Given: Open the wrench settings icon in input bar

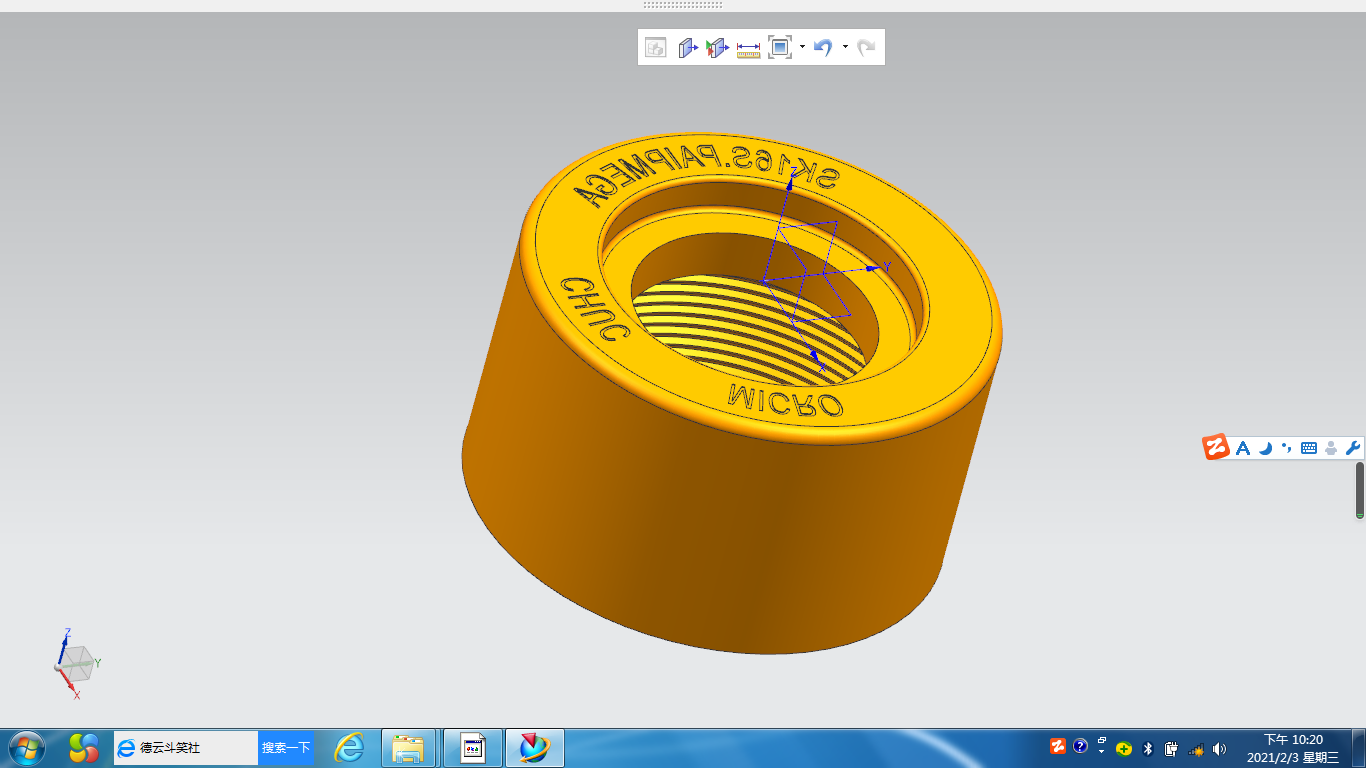Looking at the screenshot, I should (x=1353, y=448).
